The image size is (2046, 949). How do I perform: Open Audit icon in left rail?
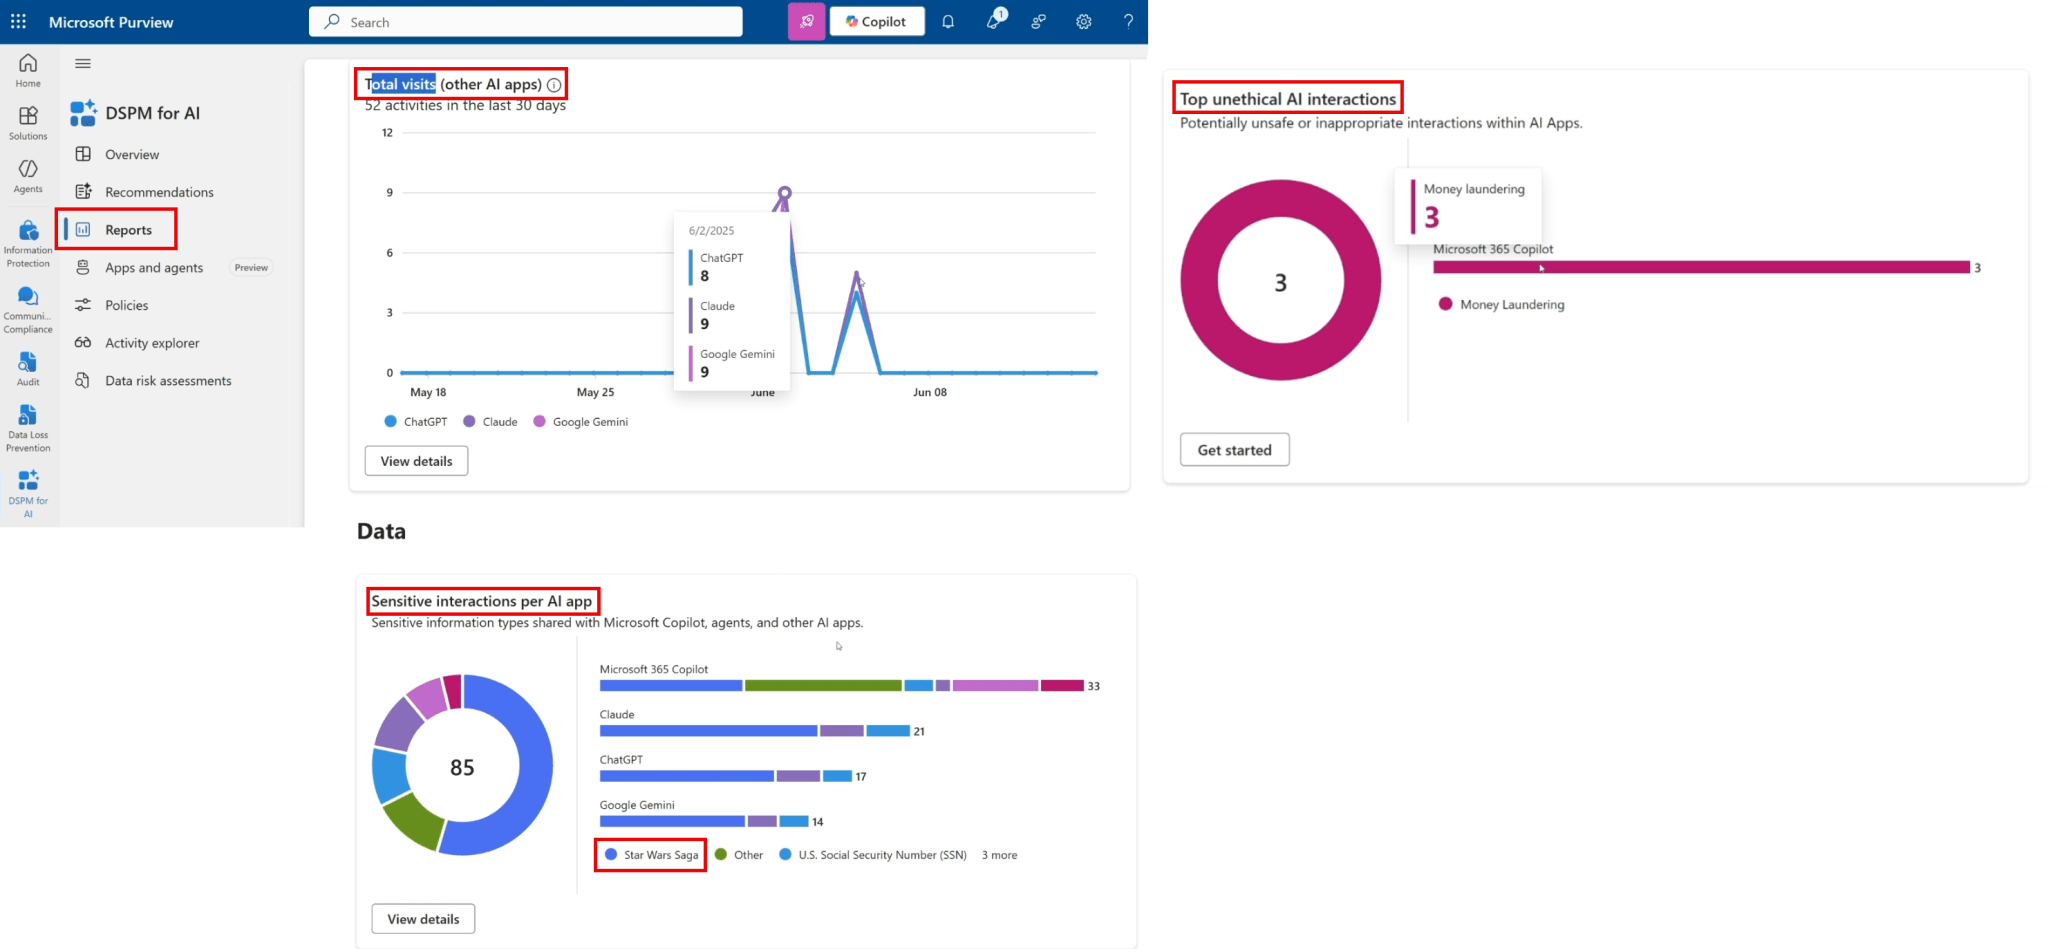coord(28,369)
